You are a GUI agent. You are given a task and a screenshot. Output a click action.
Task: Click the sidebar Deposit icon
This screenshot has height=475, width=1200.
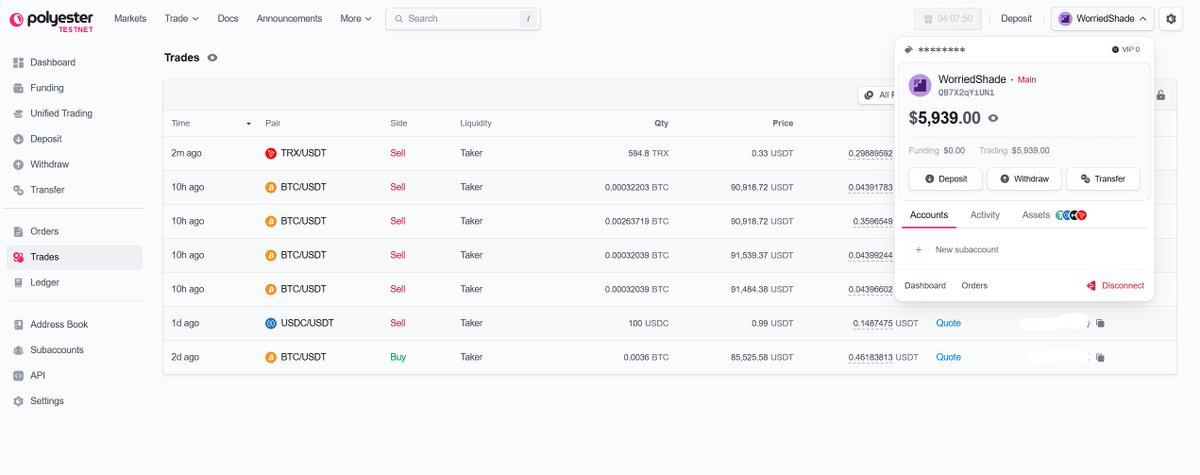coord(18,139)
